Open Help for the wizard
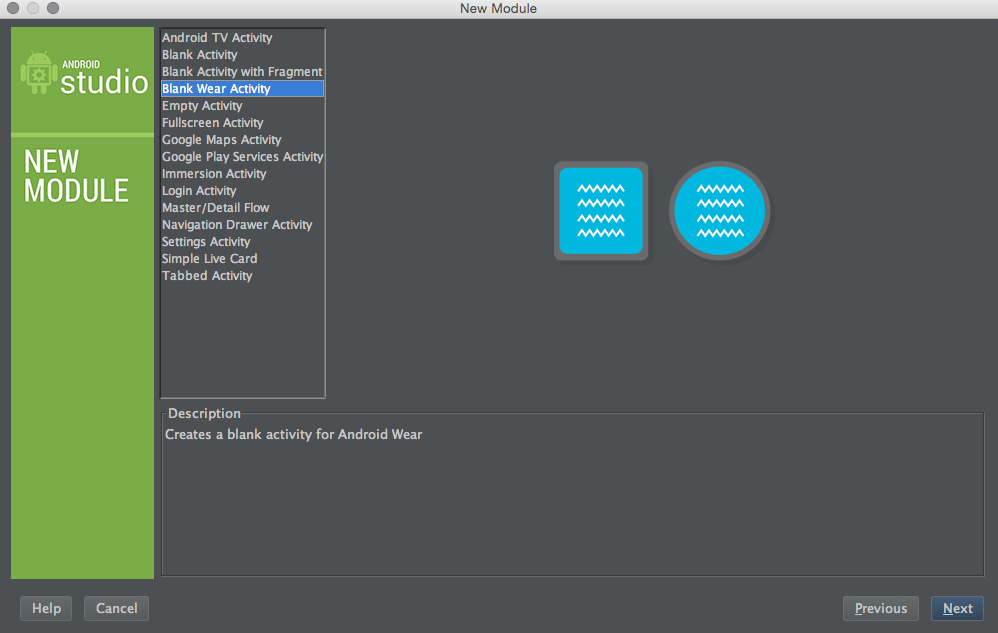Image resolution: width=998 pixels, height=633 pixels. pos(46,608)
